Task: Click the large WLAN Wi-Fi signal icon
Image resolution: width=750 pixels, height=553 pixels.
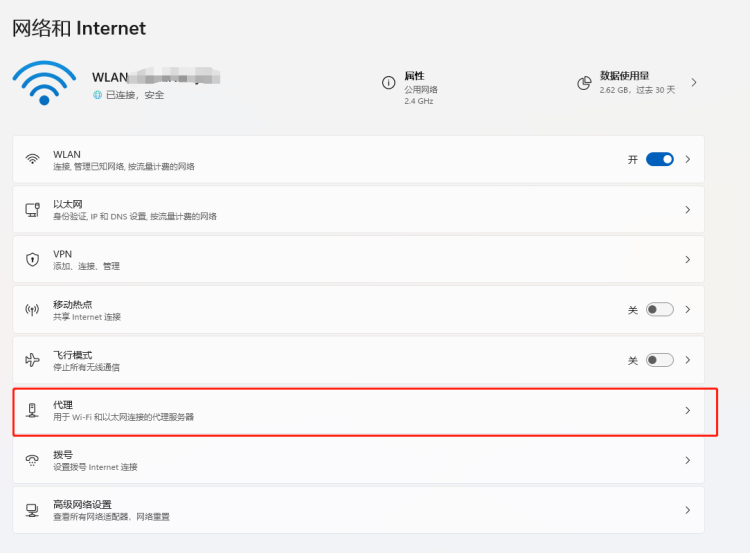Action: pyautogui.click(x=43, y=83)
